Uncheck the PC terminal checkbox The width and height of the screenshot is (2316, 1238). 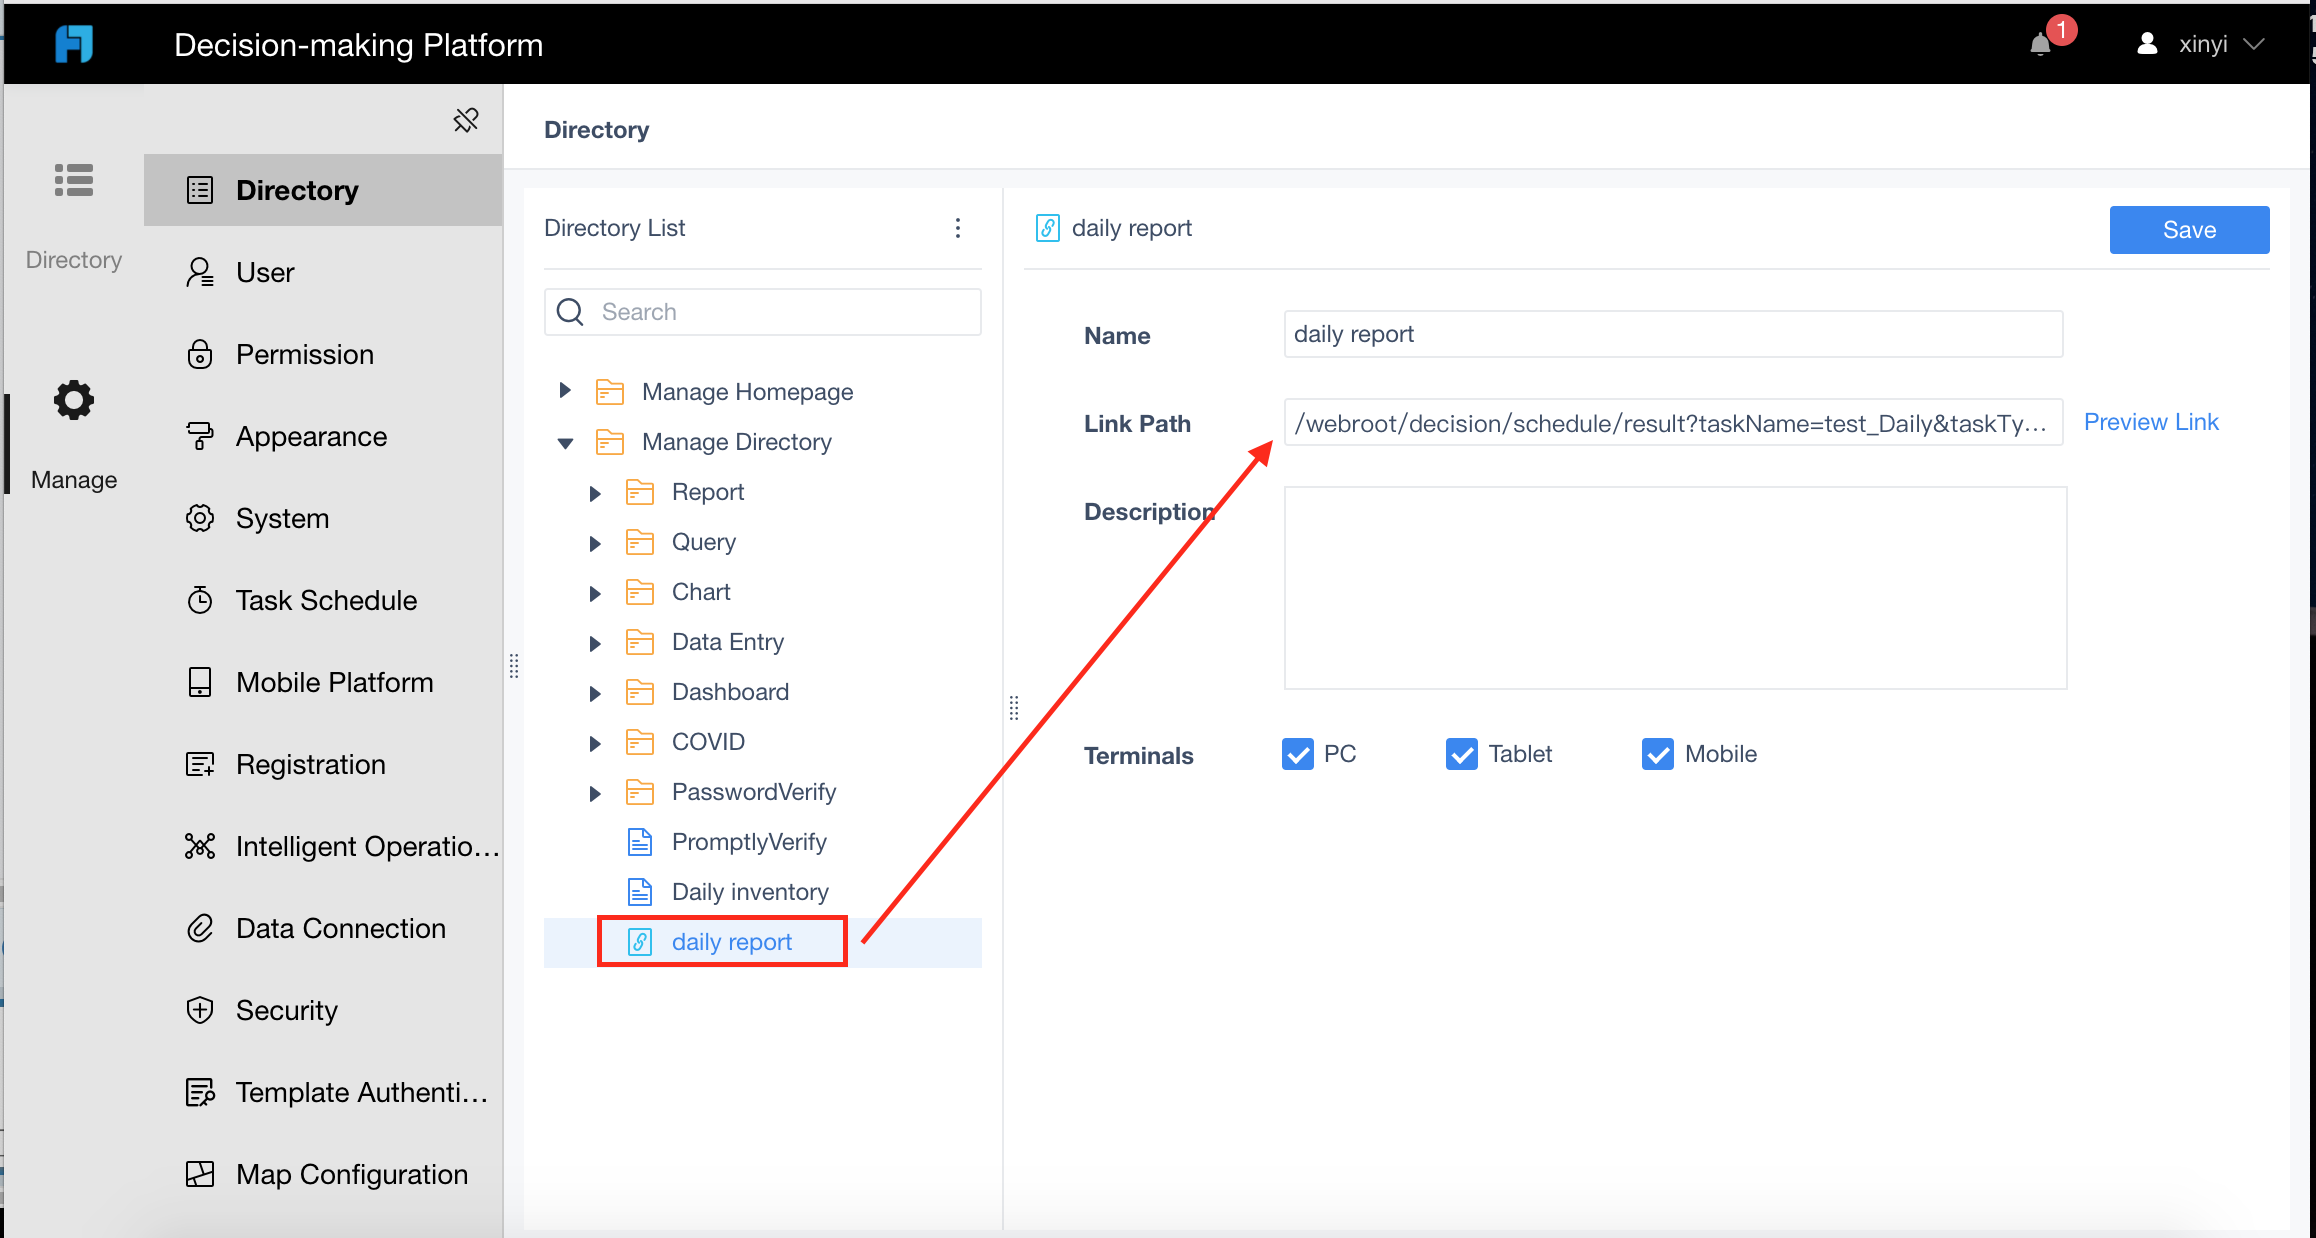click(1298, 754)
